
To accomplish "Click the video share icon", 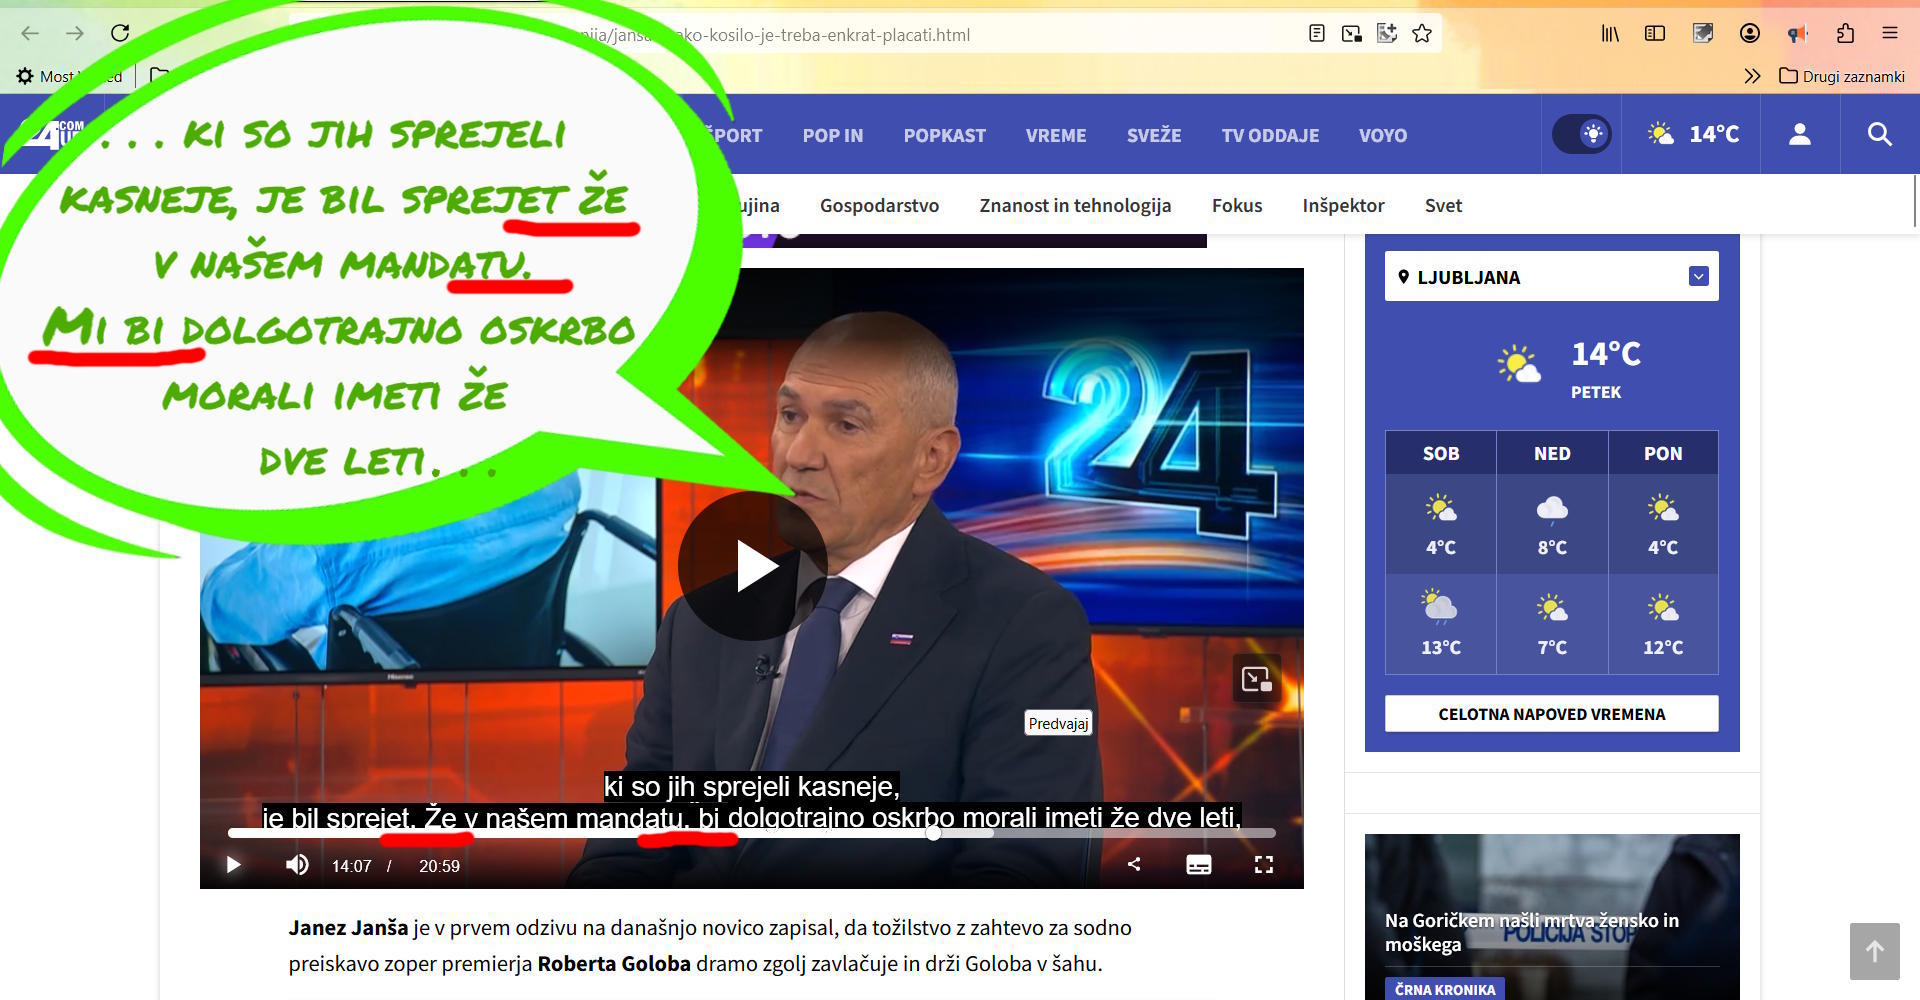I will tap(1134, 865).
